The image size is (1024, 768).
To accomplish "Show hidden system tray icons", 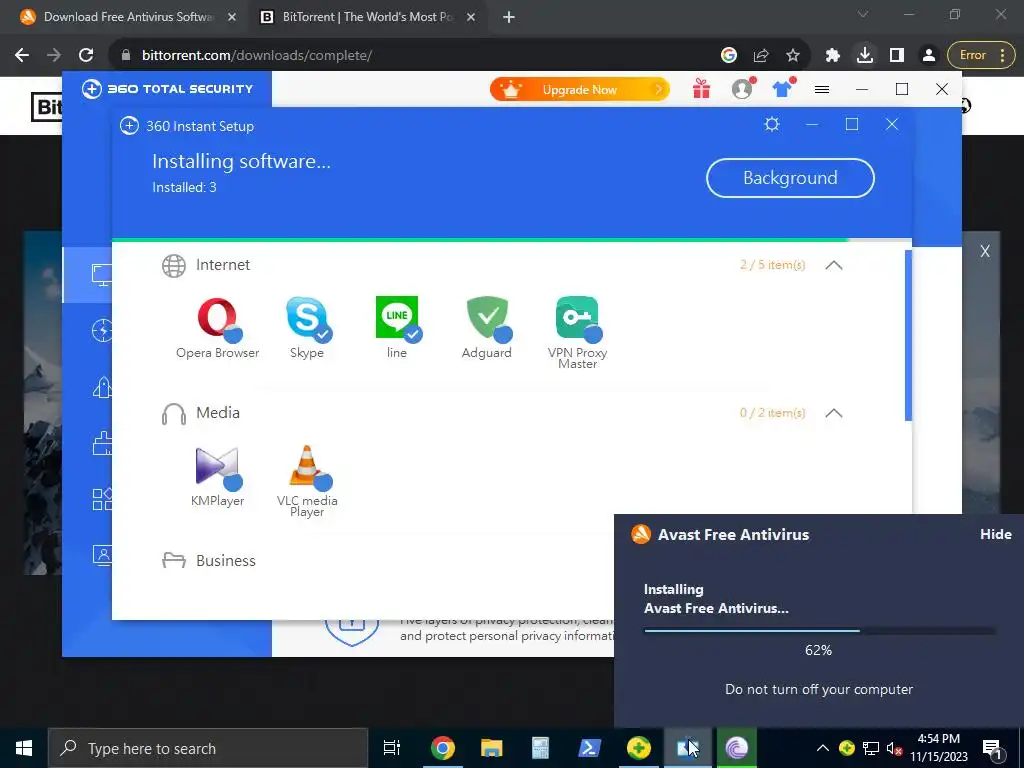I will click(823, 748).
